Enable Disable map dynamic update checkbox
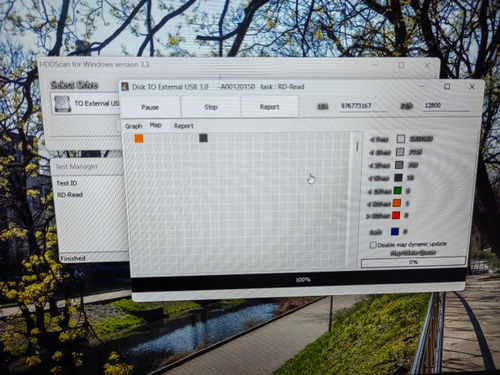The width and height of the screenshot is (500, 375). pos(373,245)
